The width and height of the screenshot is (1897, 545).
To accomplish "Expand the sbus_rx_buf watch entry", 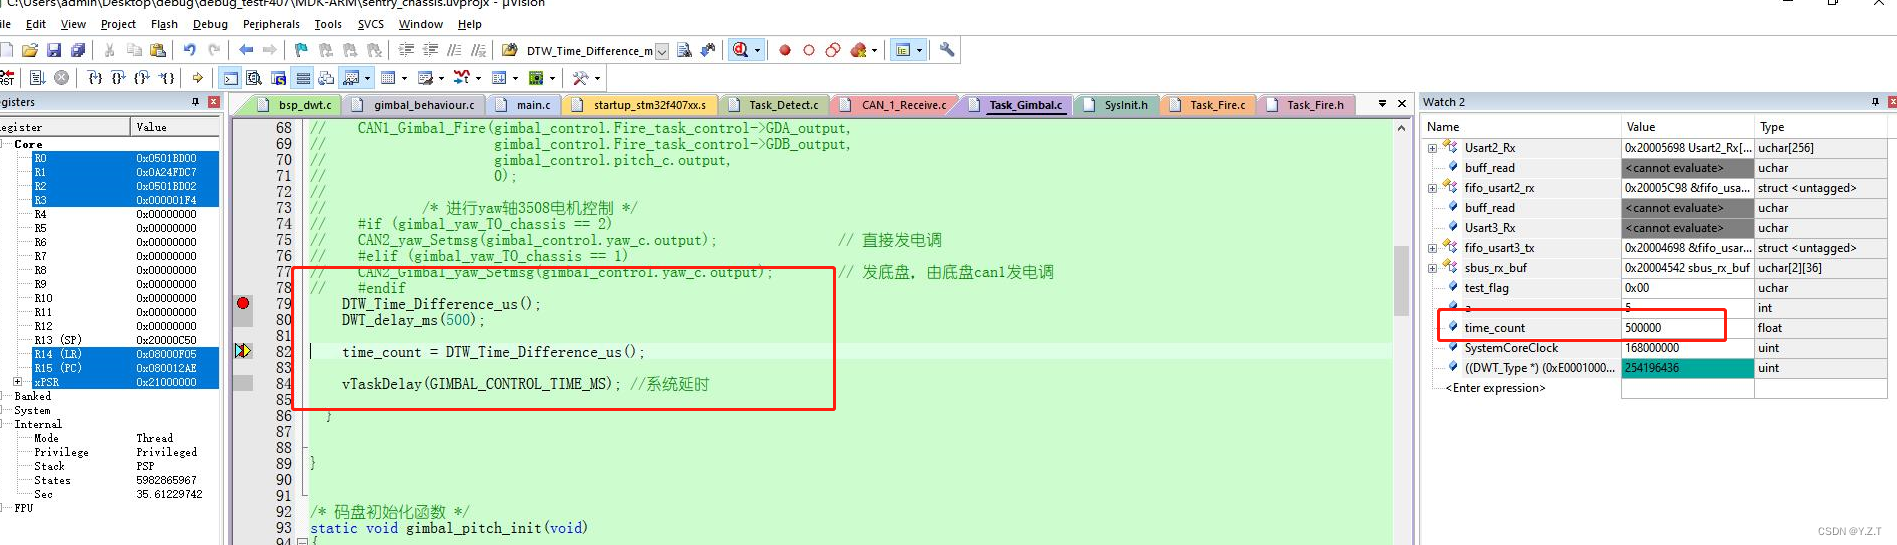I will click(1432, 268).
